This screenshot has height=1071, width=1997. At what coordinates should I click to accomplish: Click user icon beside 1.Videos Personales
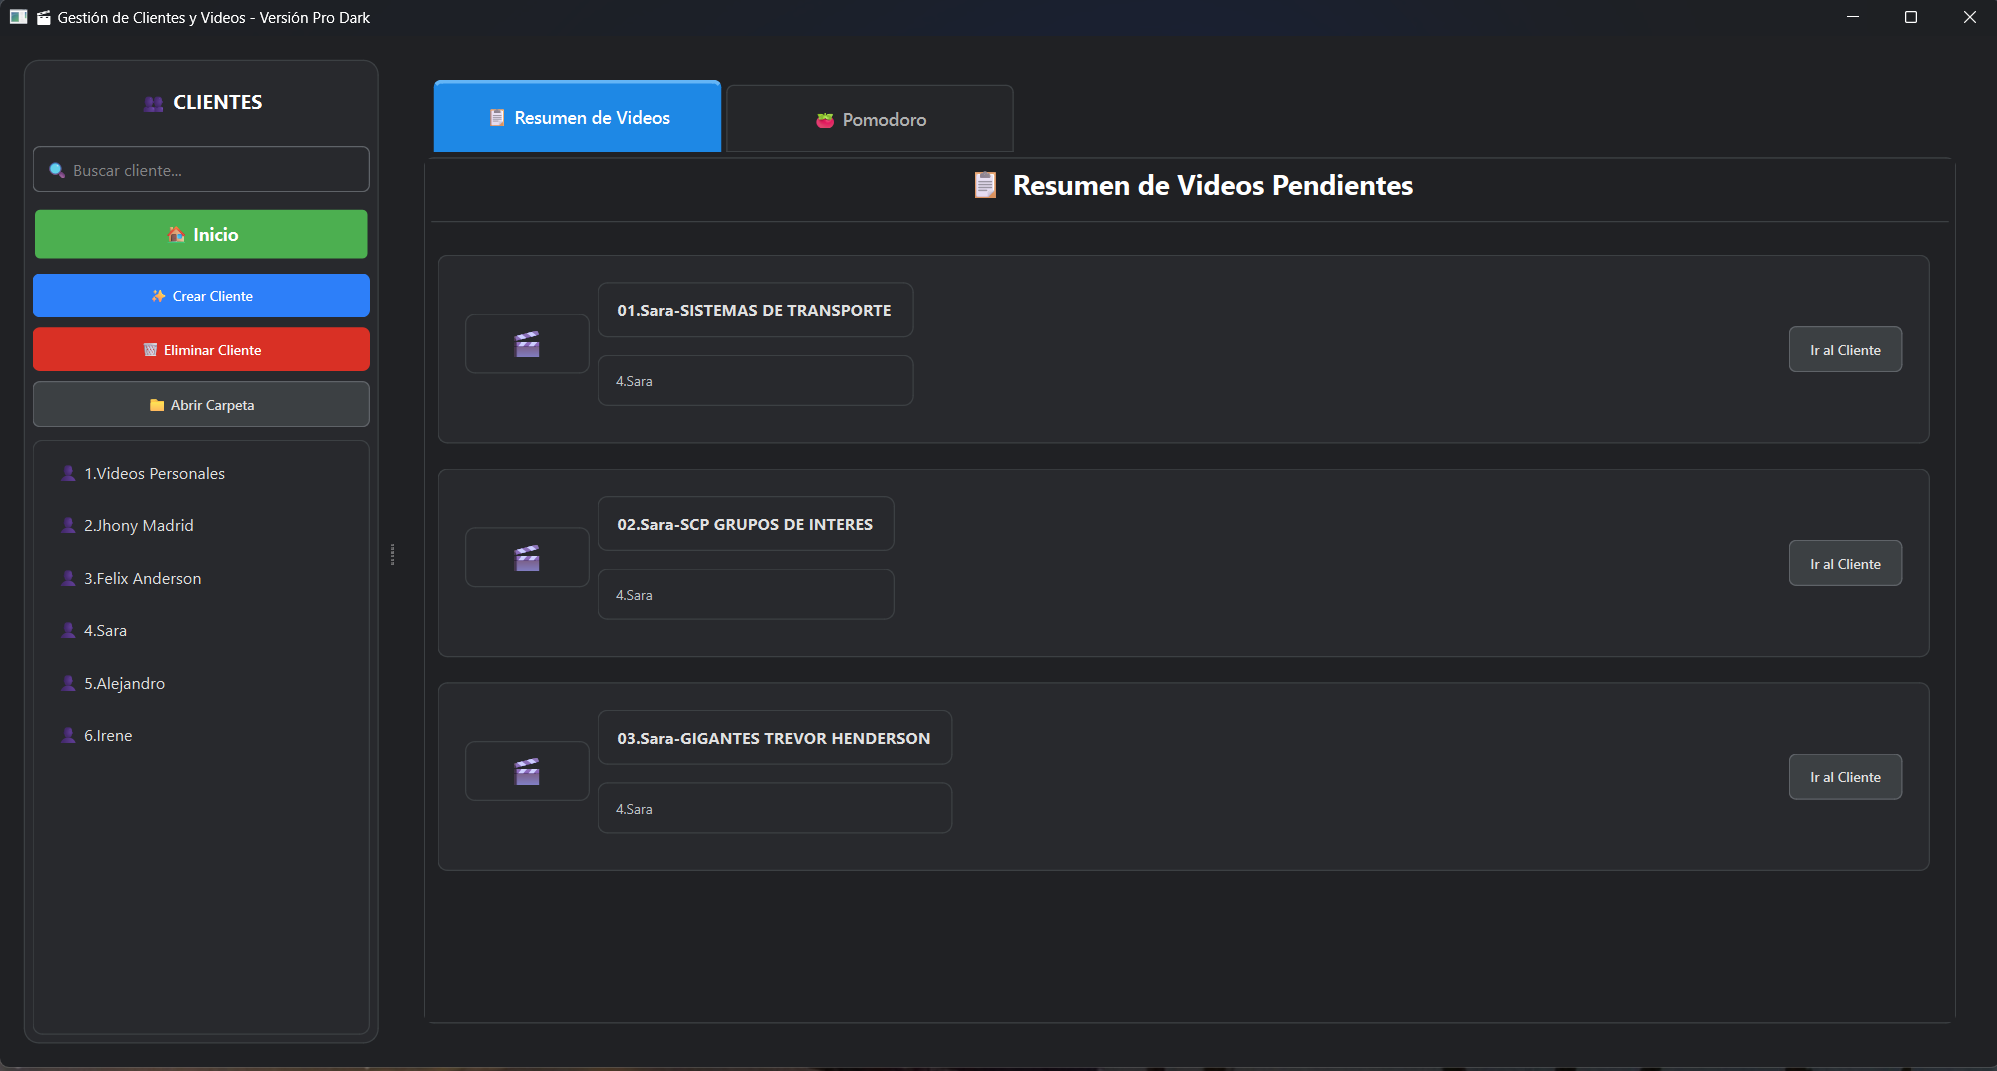pos(68,473)
